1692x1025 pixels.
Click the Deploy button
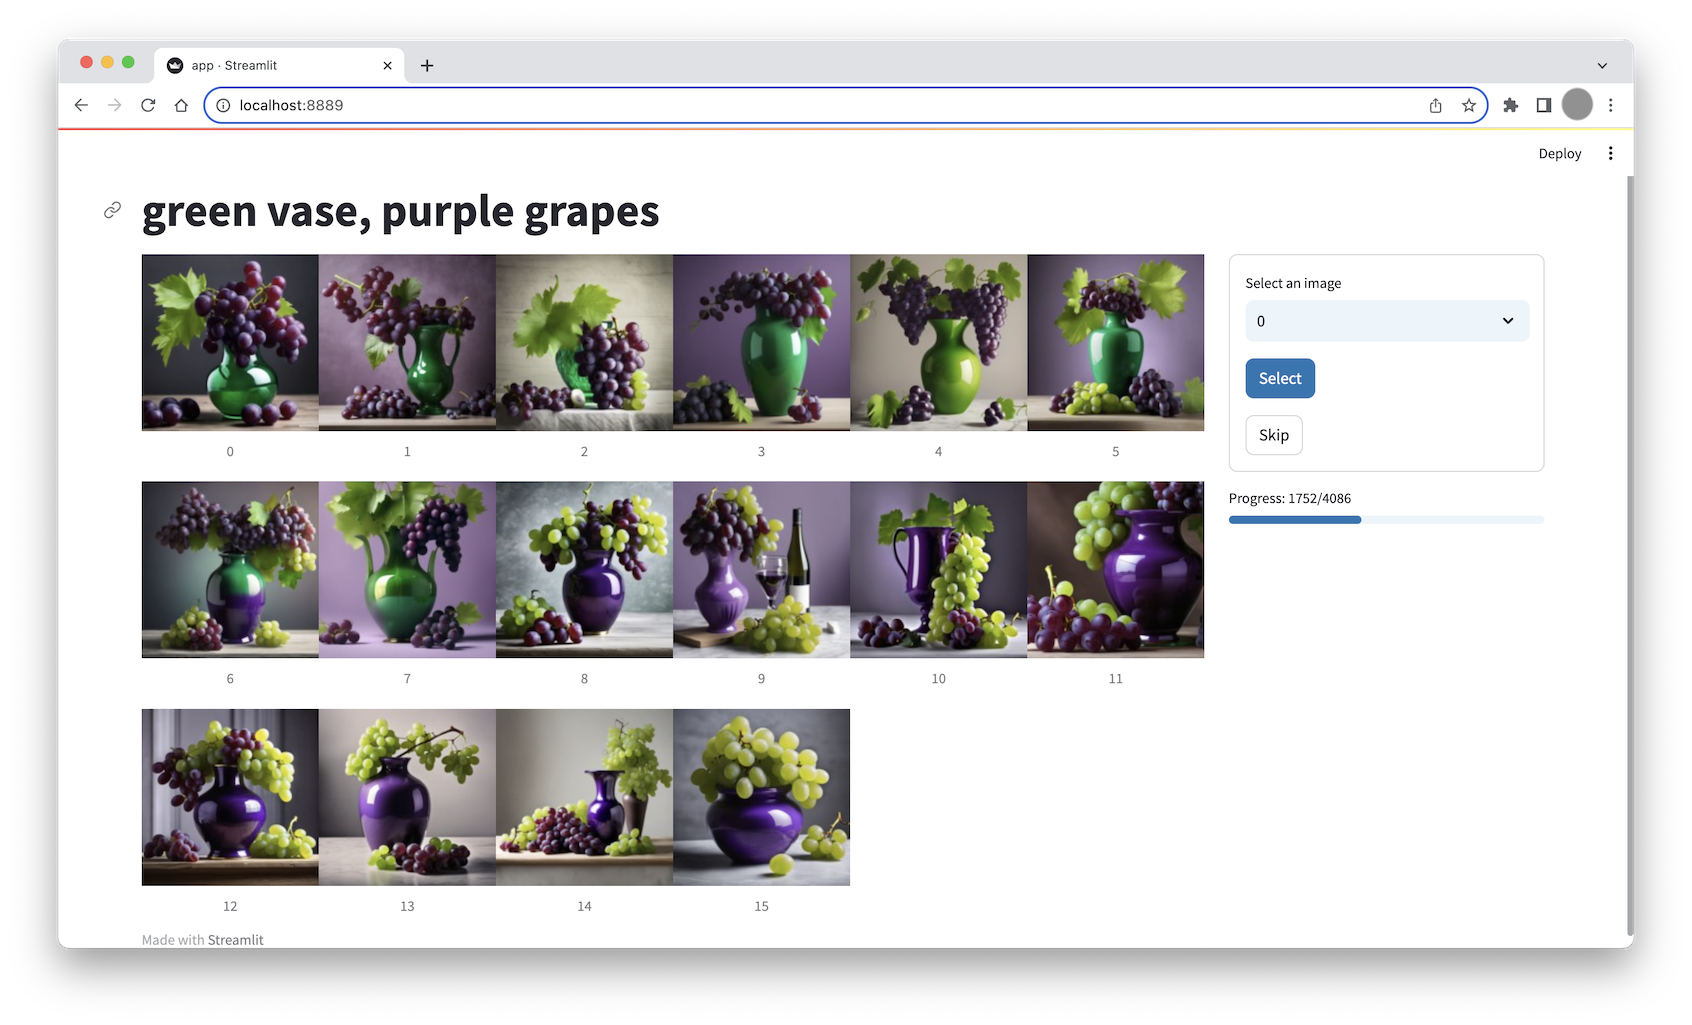(x=1559, y=153)
